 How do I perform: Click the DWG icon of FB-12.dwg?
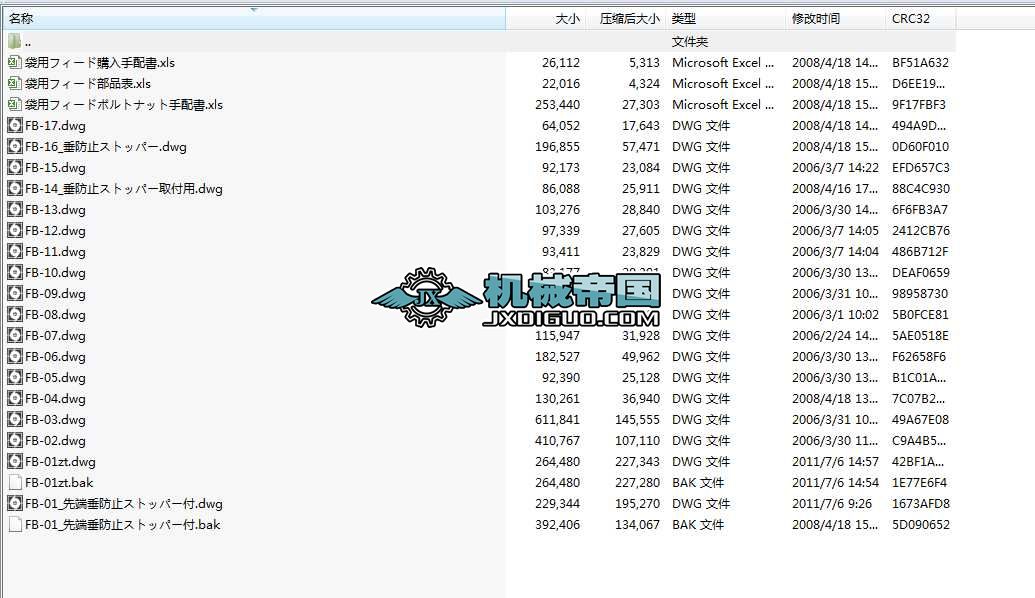point(15,230)
